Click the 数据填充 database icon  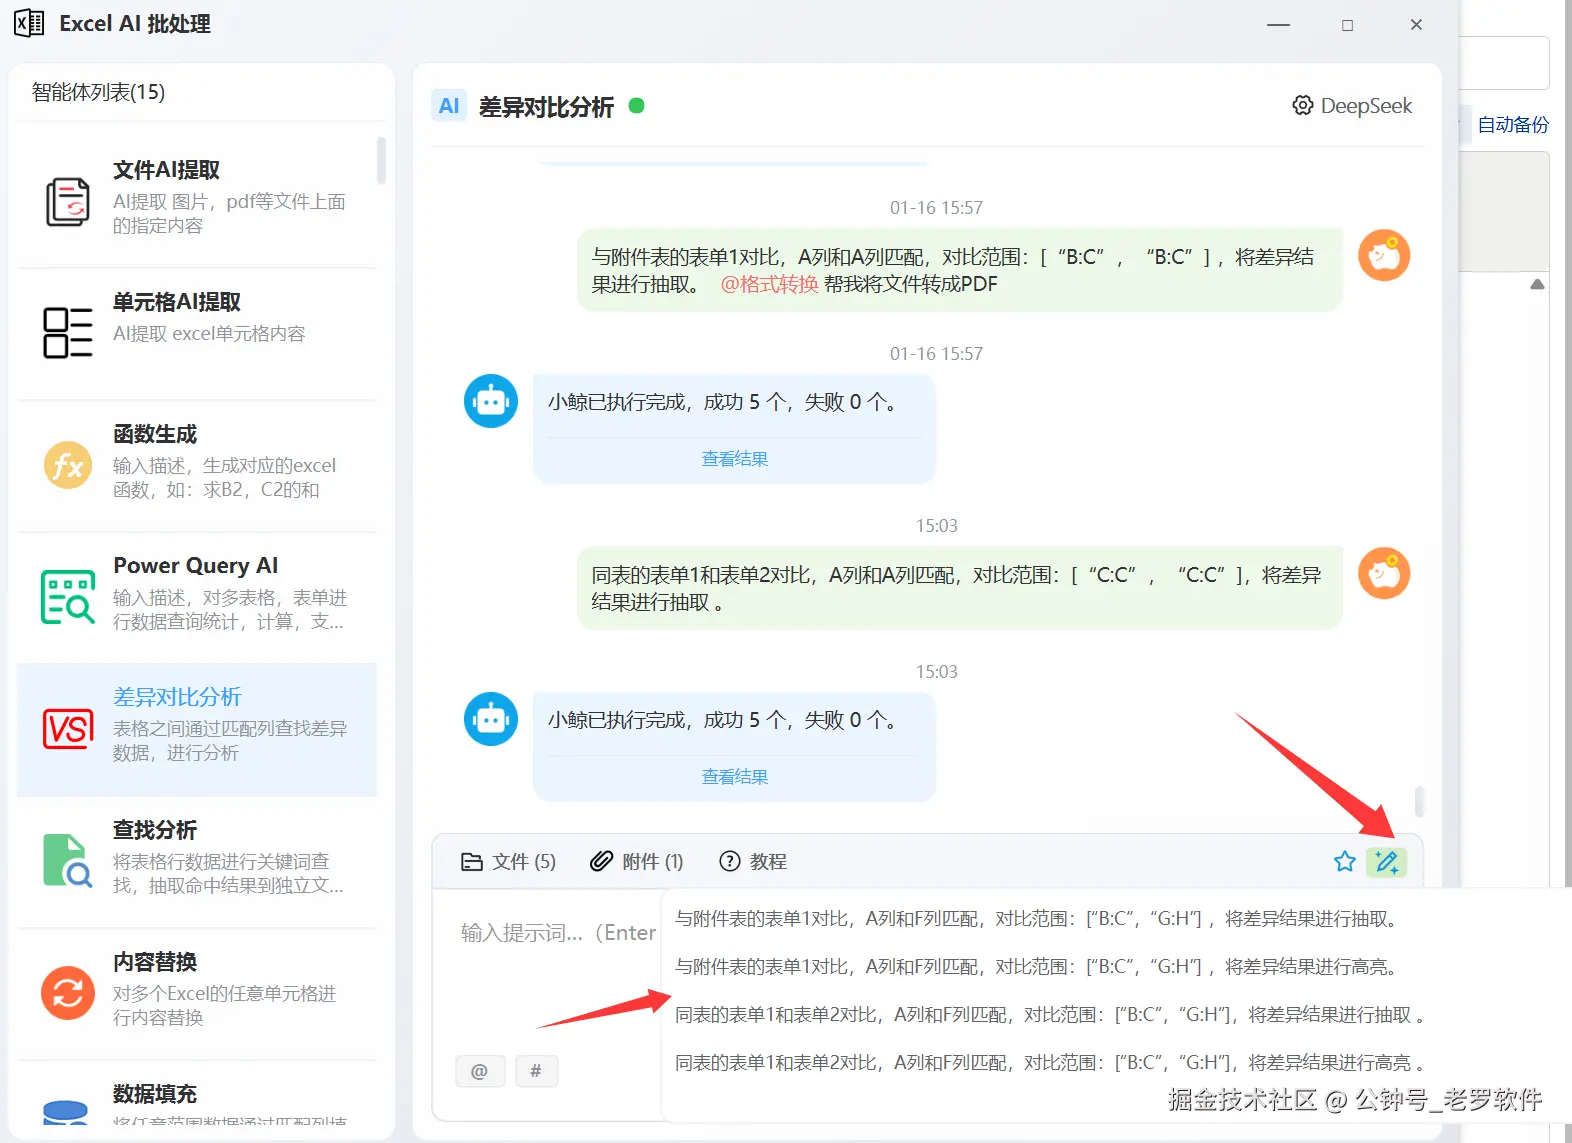click(66, 1112)
